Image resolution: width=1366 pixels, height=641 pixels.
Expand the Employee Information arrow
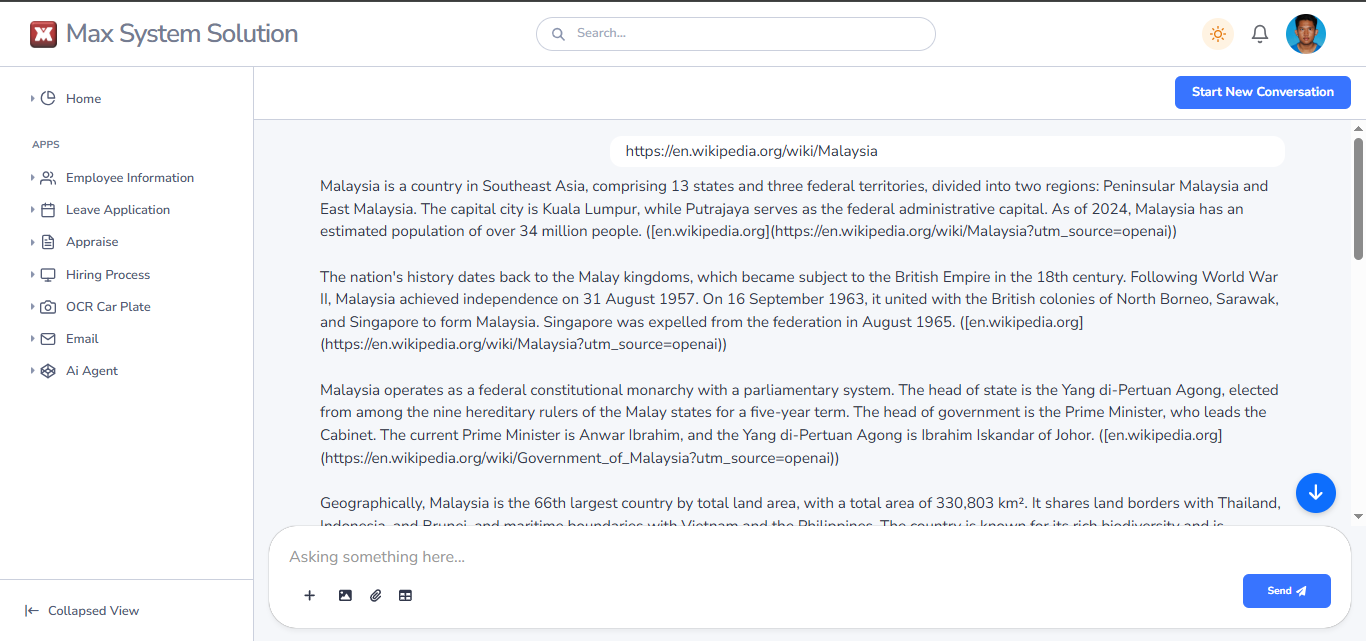coord(32,178)
